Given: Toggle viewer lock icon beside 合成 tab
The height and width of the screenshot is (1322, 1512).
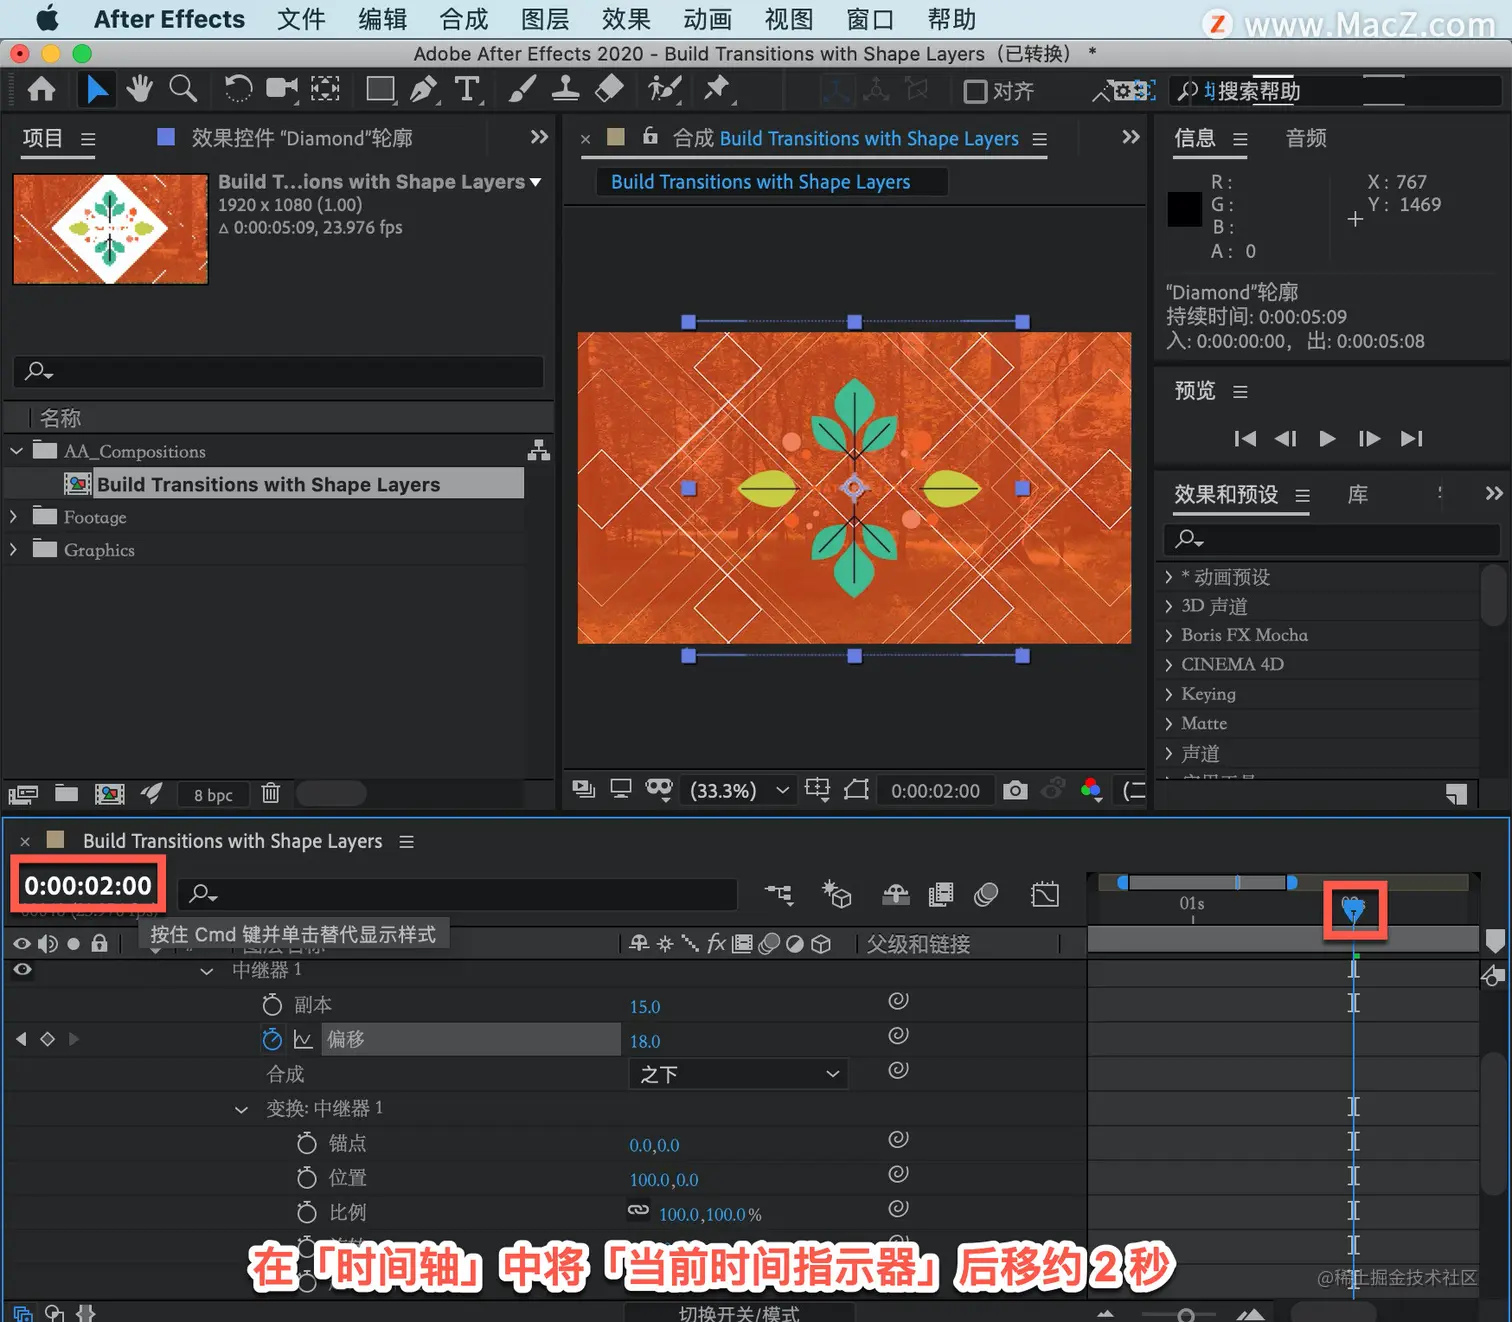Looking at the screenshot, I should coord(650,136).
